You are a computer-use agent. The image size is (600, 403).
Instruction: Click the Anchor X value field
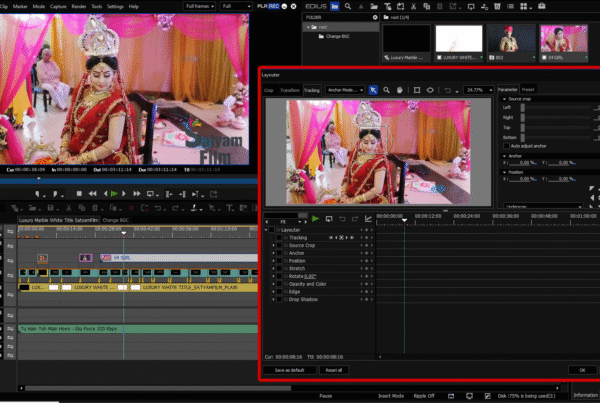coord(522,163)
